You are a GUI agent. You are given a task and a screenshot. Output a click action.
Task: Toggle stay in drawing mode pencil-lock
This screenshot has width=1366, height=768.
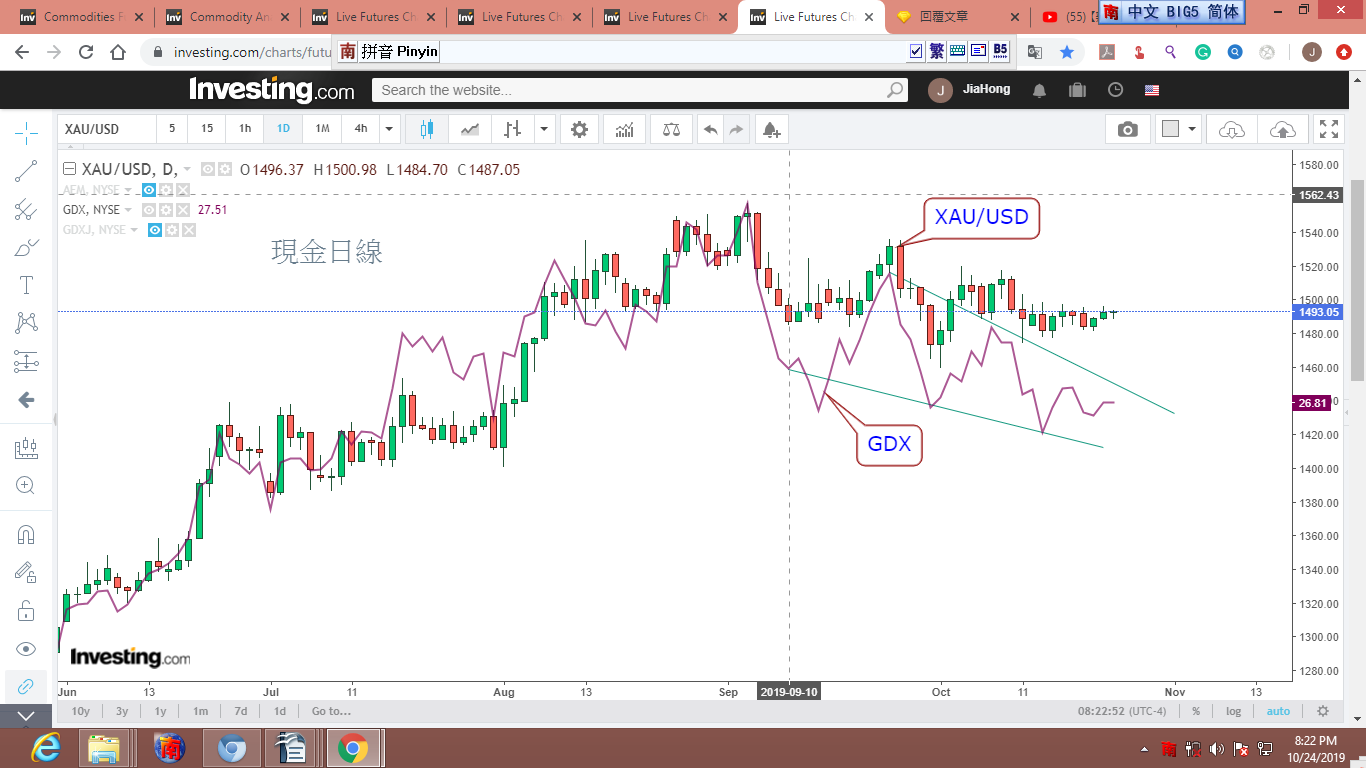point(26,572)
